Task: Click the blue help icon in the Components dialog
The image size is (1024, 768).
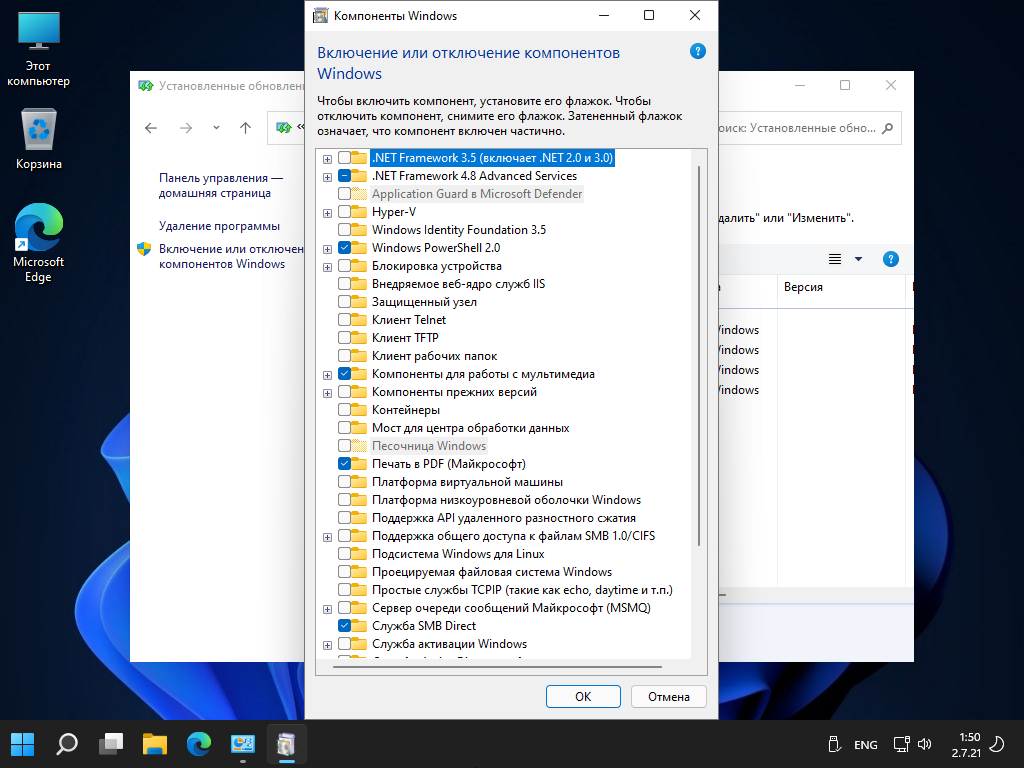Action: click(698, 52)
